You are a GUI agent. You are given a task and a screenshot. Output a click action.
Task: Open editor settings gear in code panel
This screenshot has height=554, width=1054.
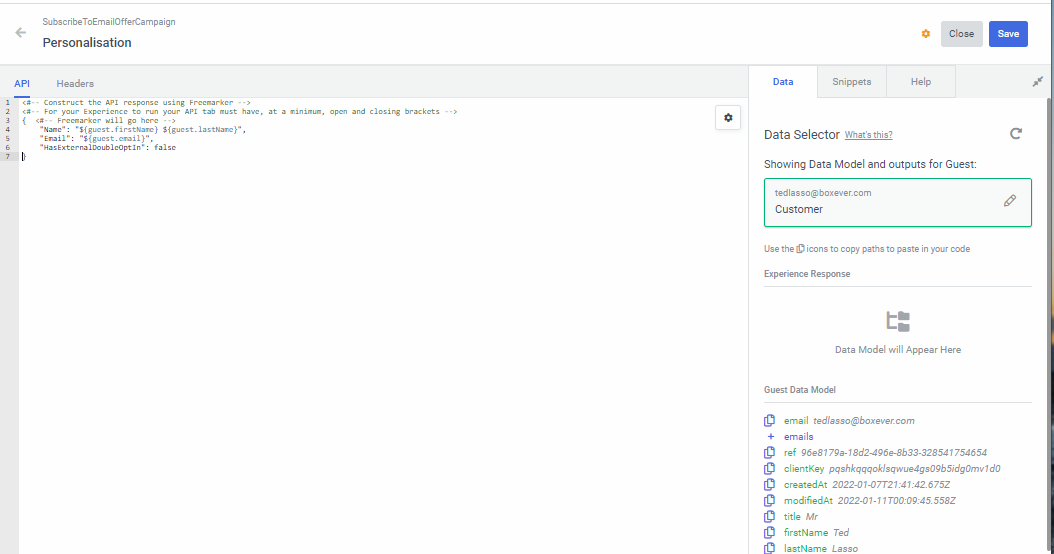[x=728, y=118]
